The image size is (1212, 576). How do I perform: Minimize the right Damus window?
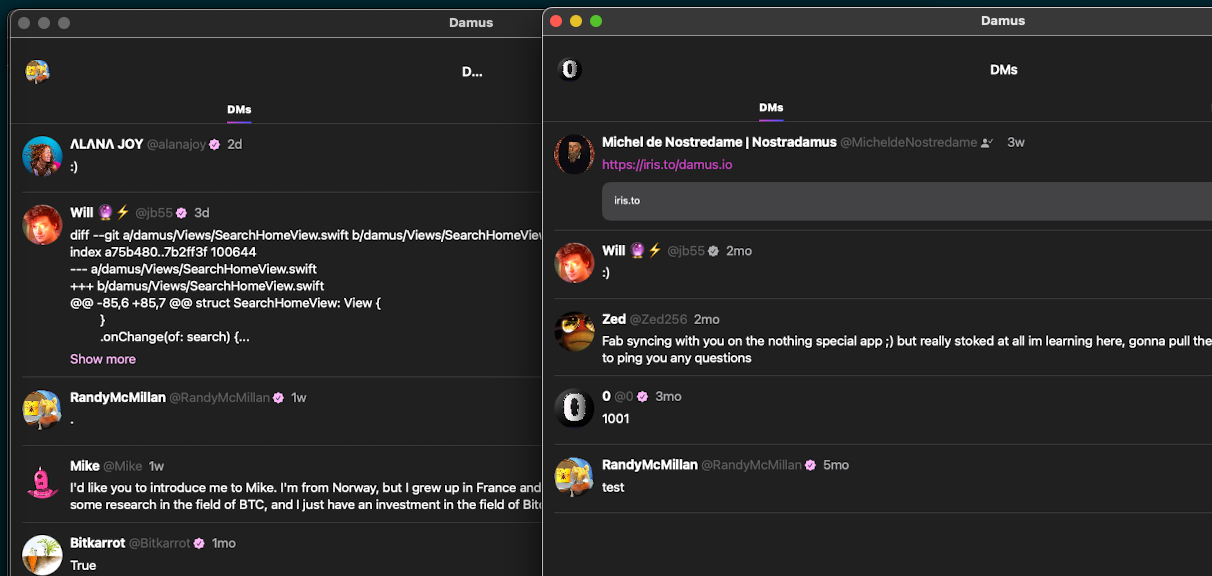point(576,21)
